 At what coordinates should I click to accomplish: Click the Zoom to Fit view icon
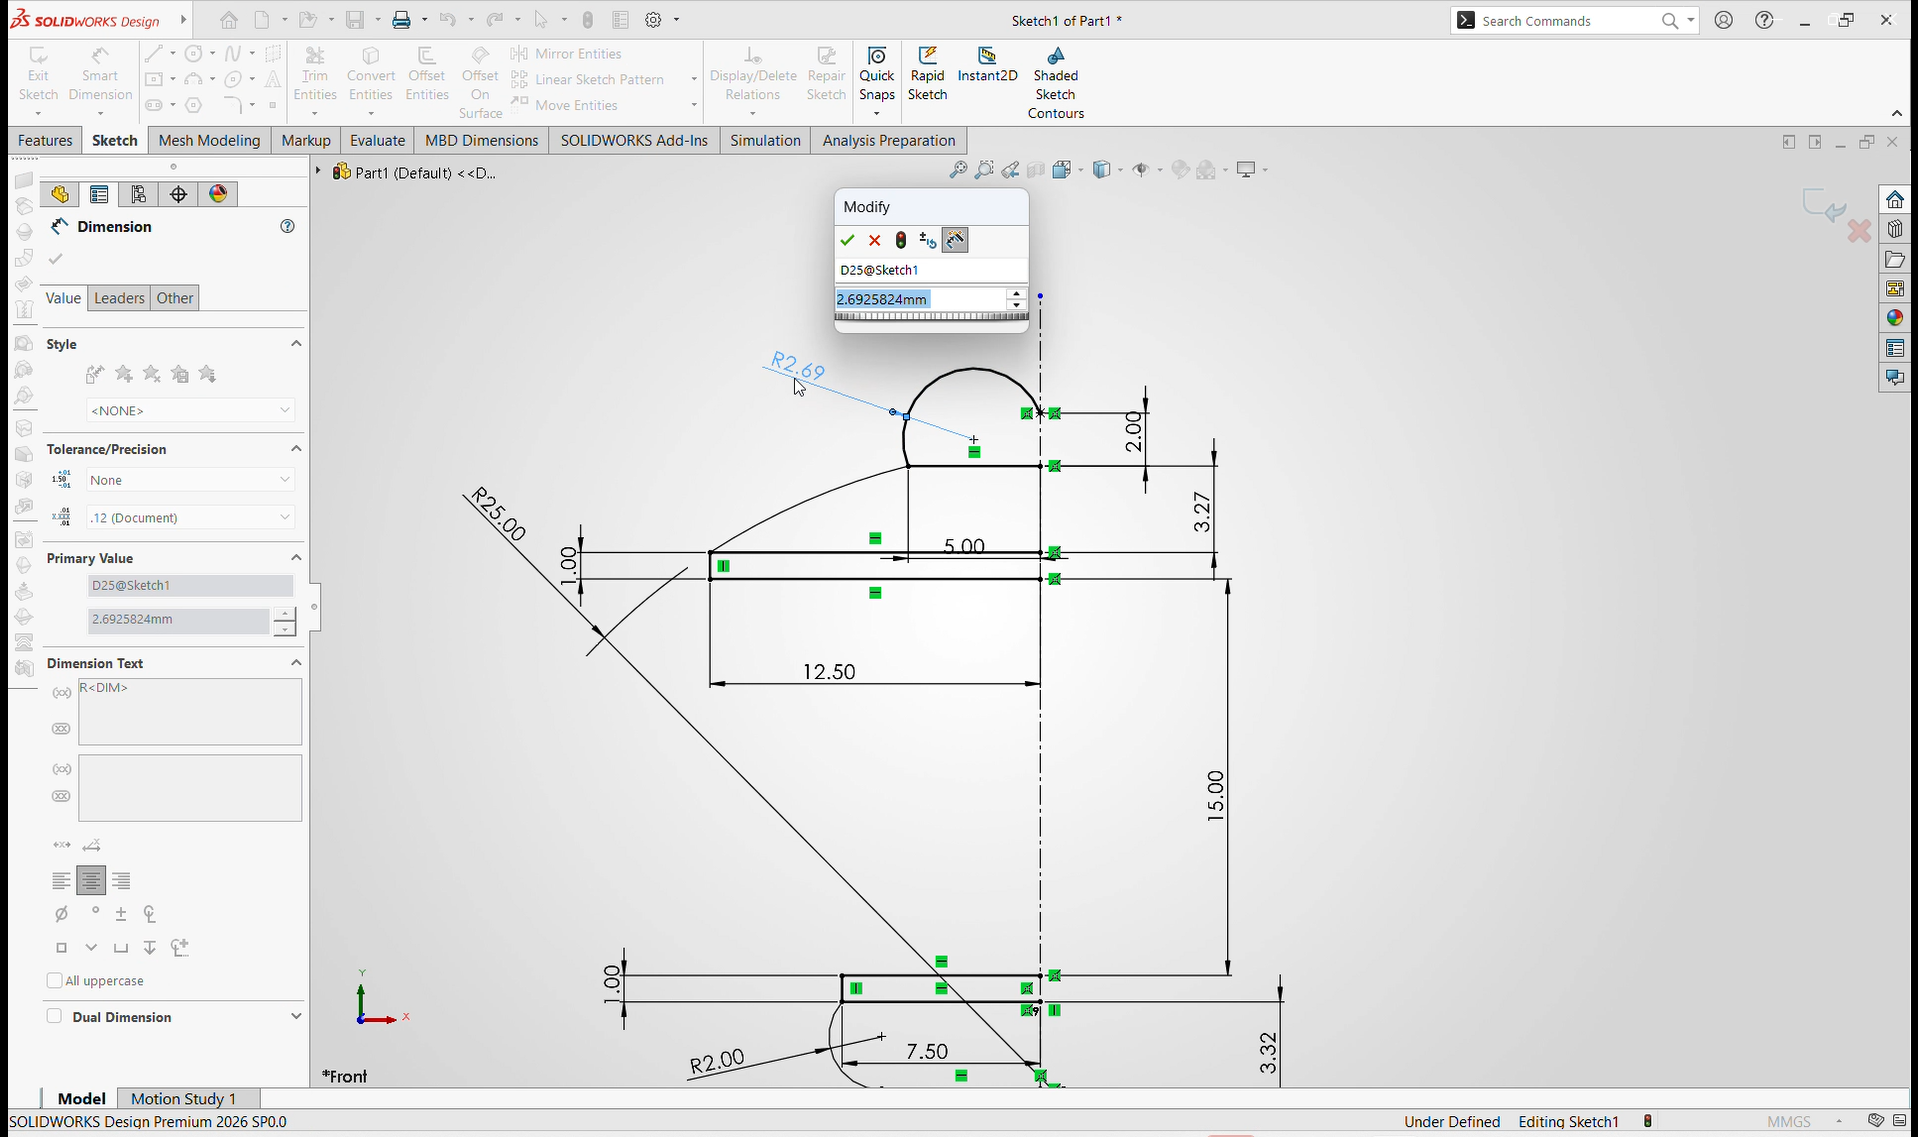(958, 170)
